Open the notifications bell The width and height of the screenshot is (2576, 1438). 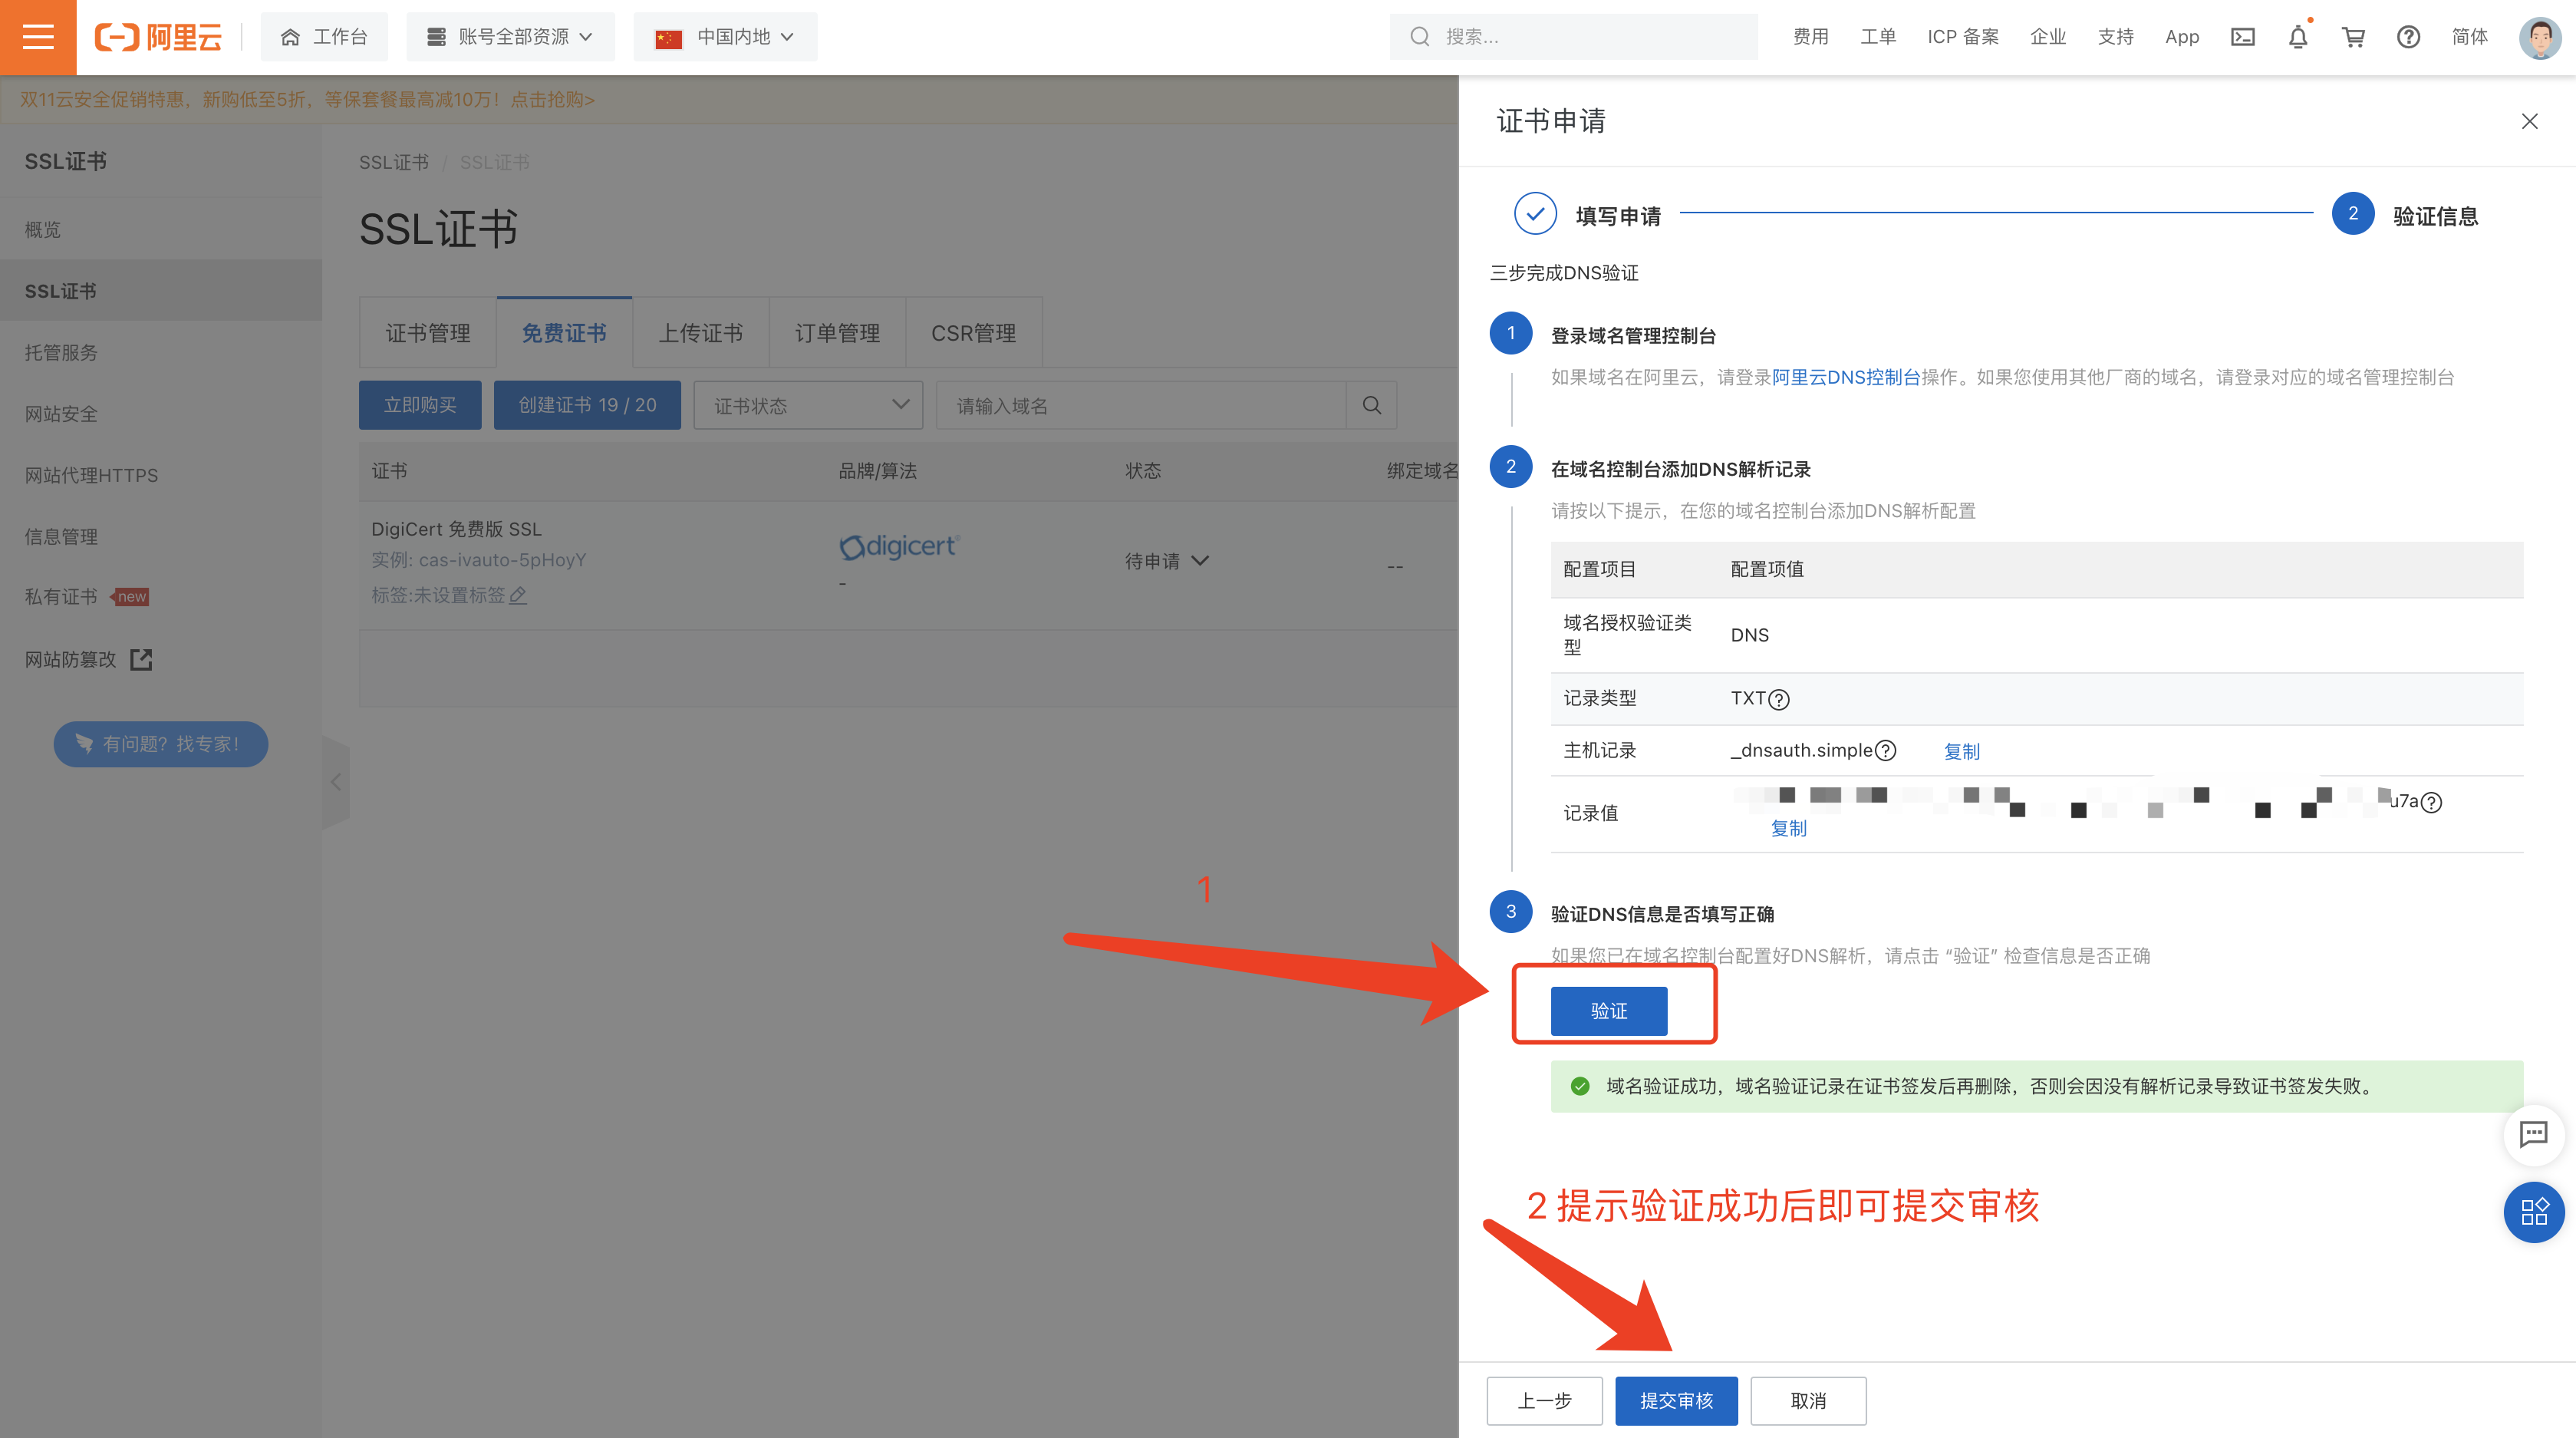point(2298,37)
